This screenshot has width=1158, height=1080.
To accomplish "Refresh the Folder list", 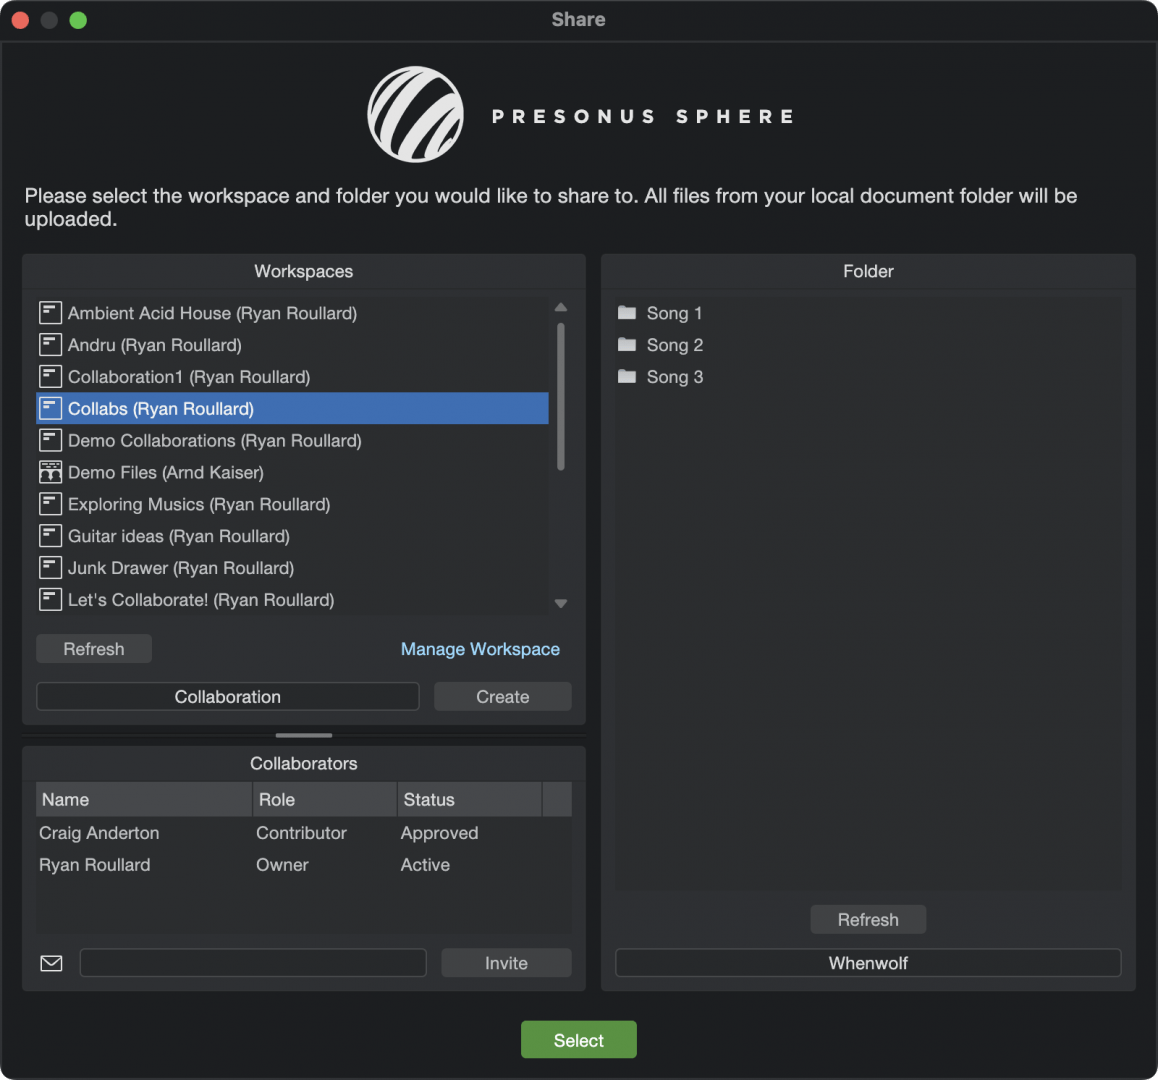I will tap(867, 919).
